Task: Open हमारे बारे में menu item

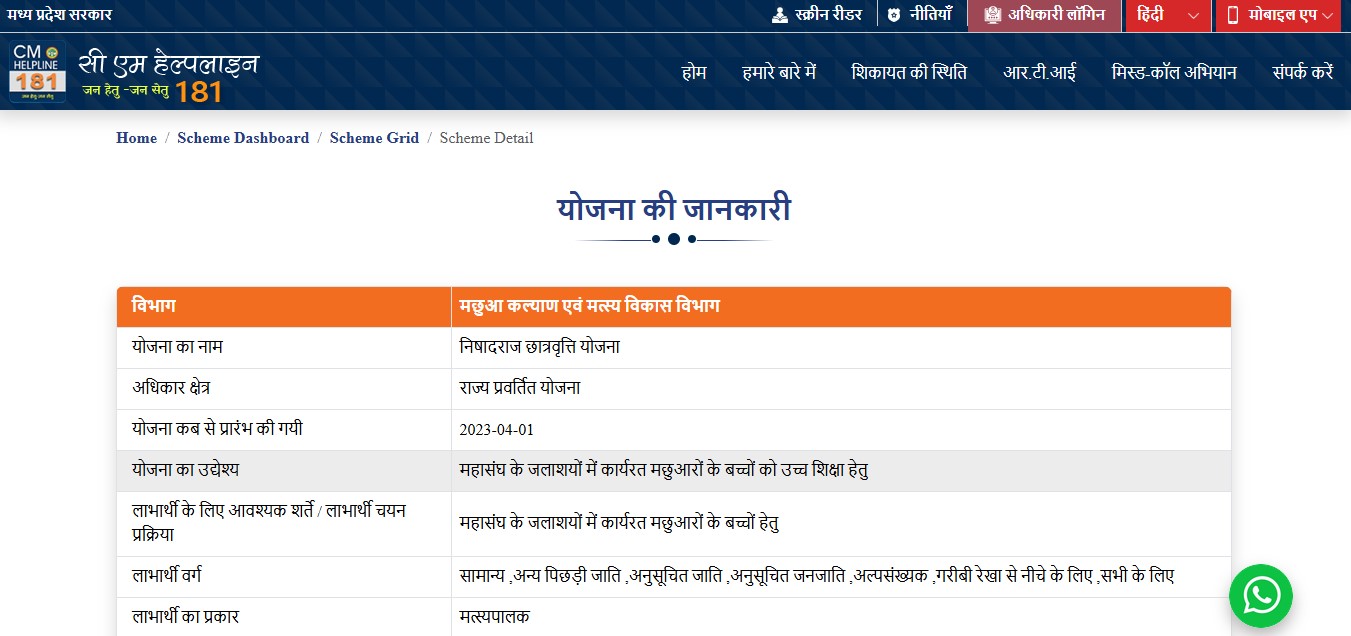Action: pos(779,72)
